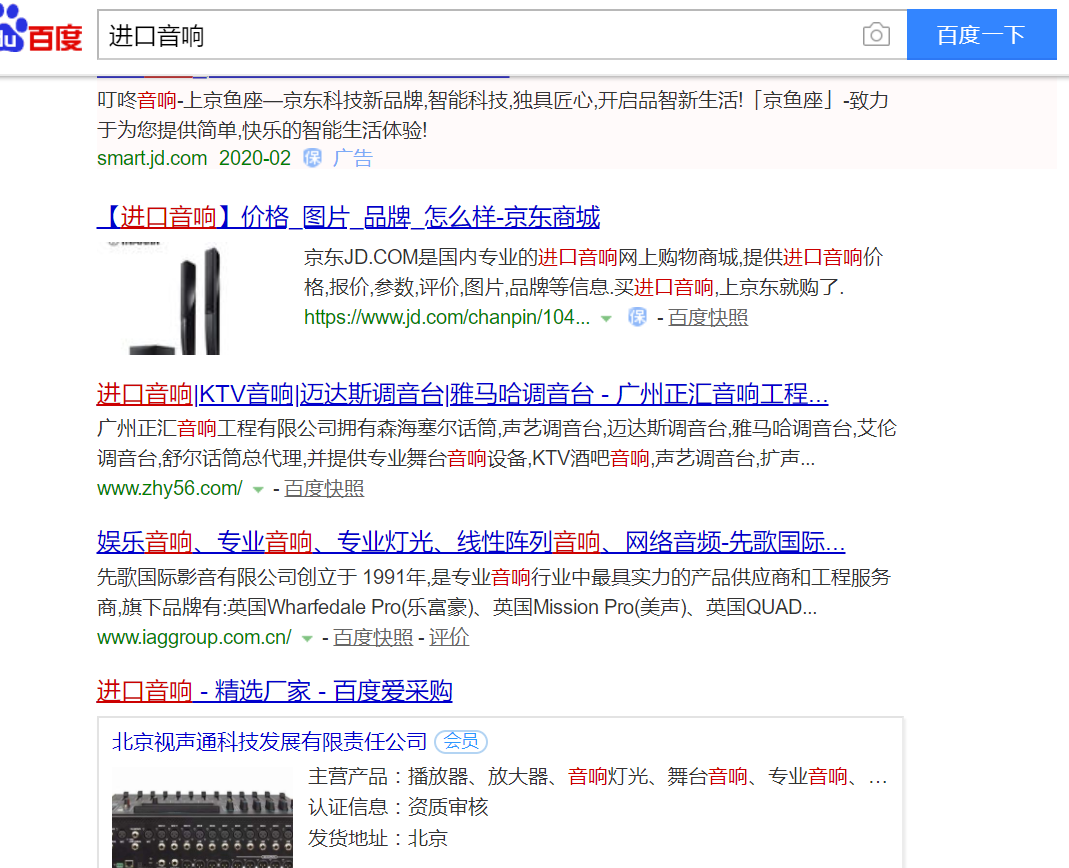Image resolution: width=1069 pixels, height=868 pixels.
Task: Open 百度快照 for the zhy56.com result
Action: pos(324,488)
